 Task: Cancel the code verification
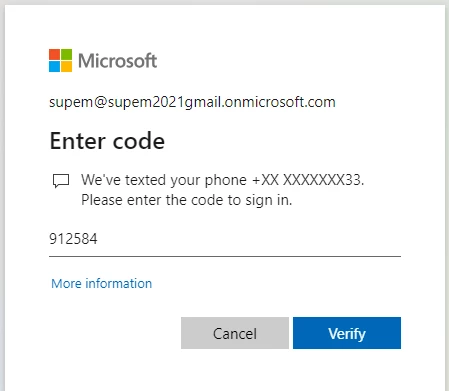[x=235, y=333]
